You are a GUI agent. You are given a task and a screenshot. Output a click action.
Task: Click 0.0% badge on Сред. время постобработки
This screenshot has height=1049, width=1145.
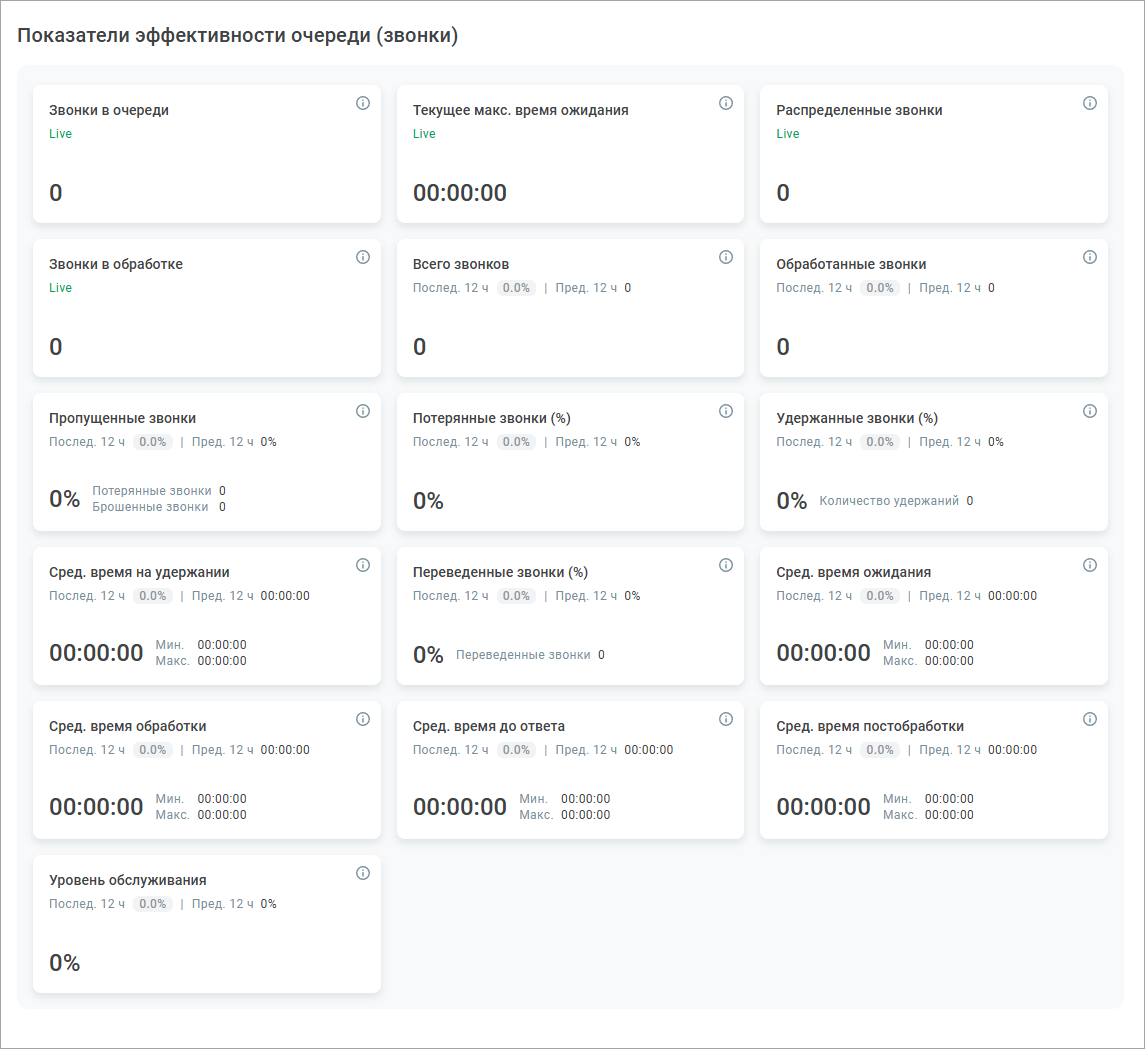coord(880,750)
